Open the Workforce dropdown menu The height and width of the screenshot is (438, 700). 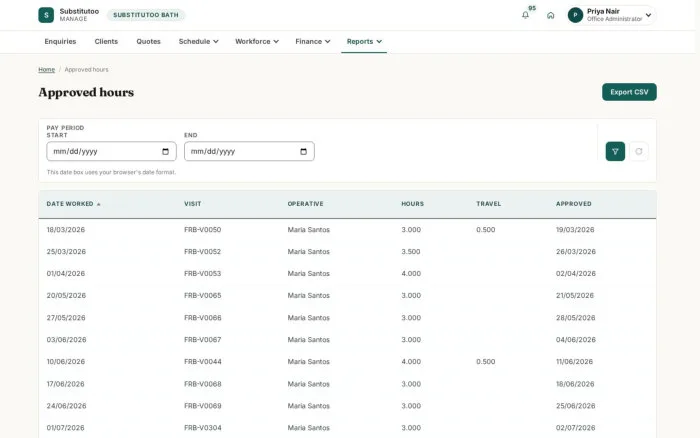click(257, 42)
